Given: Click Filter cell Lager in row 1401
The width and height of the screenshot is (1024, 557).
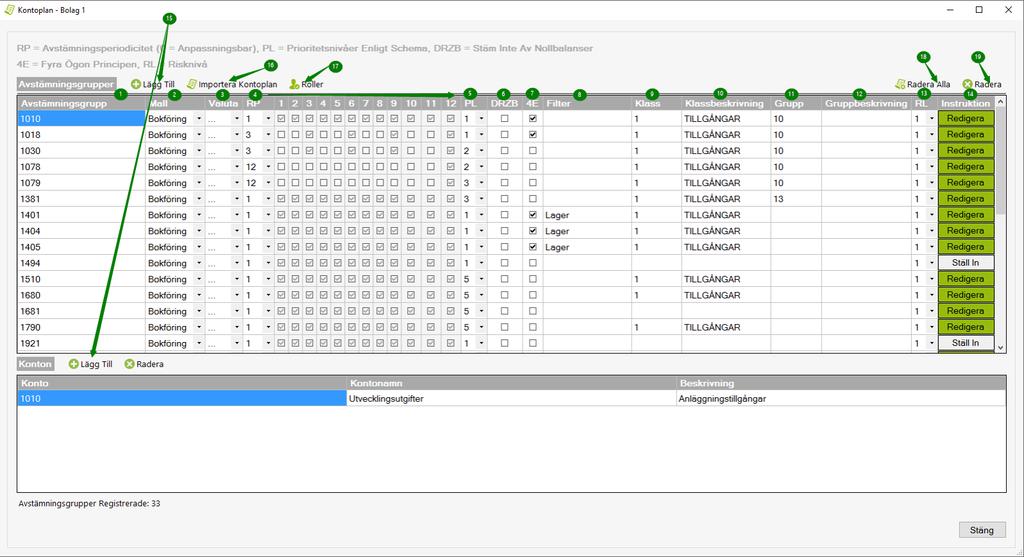Looking at the screenshot, I should tap(587, 215).
